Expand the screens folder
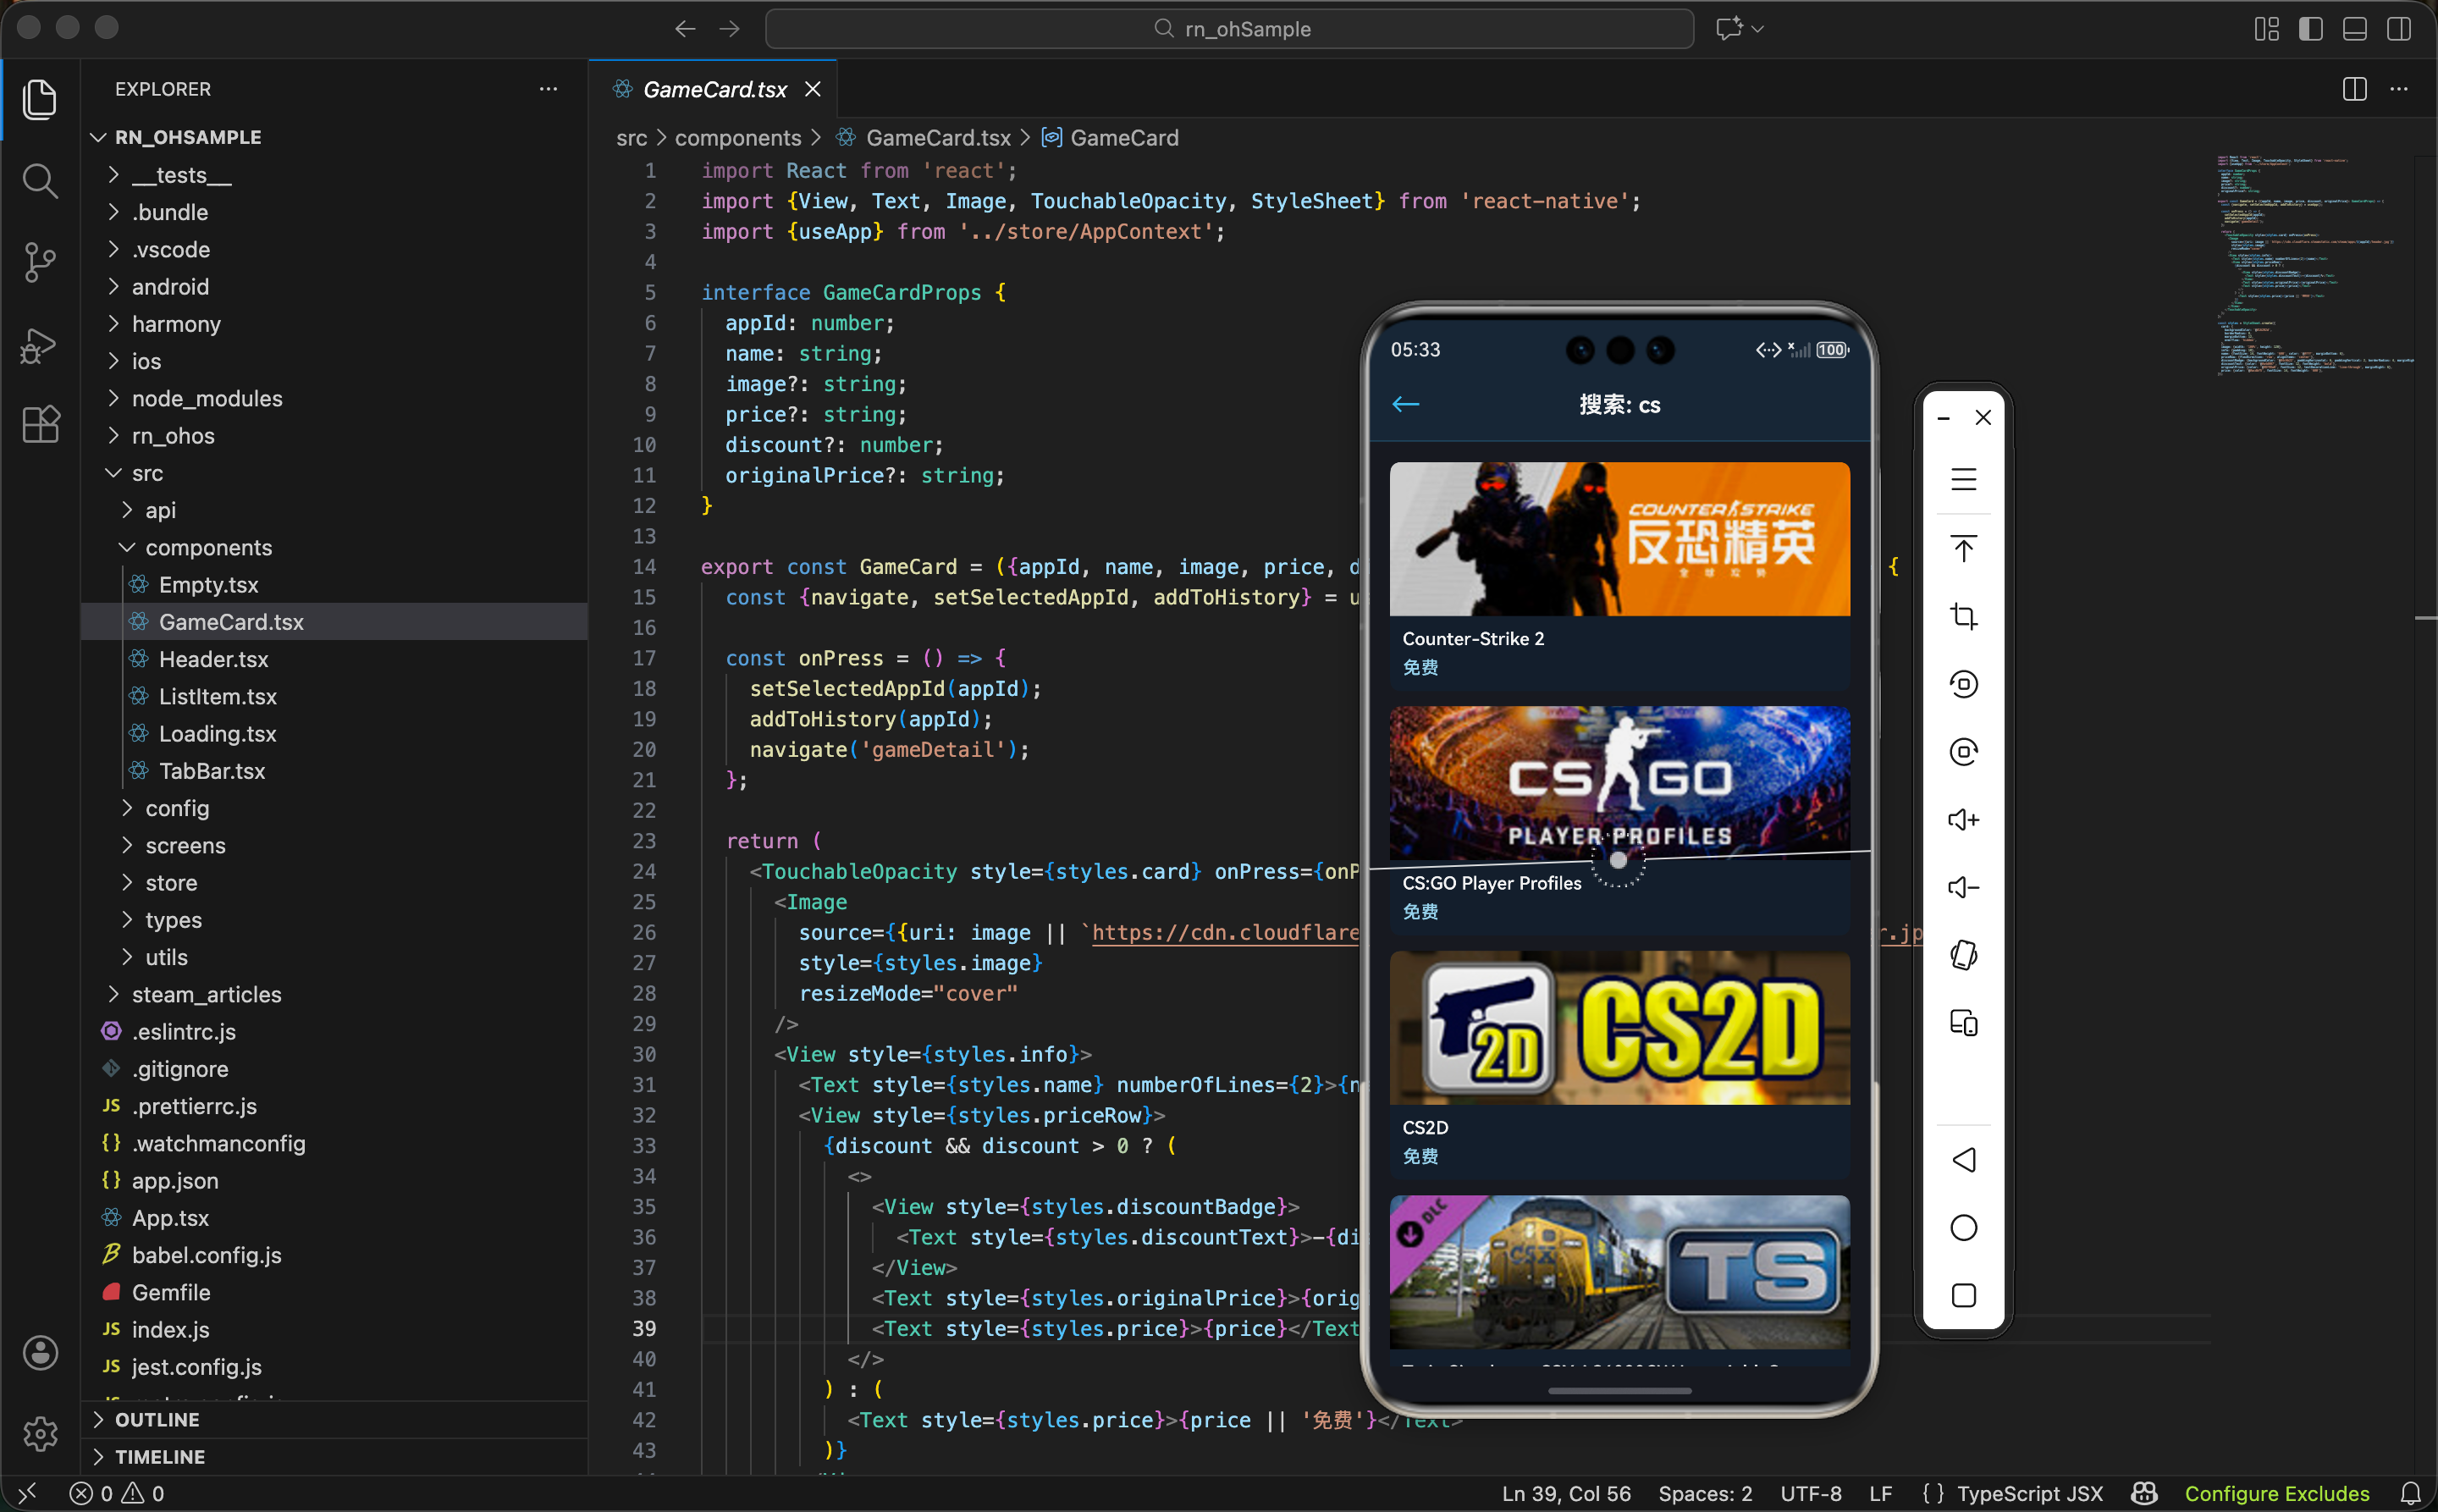Image resolution: width=2438 pixels, height=1512 pixels. point(185,845)
